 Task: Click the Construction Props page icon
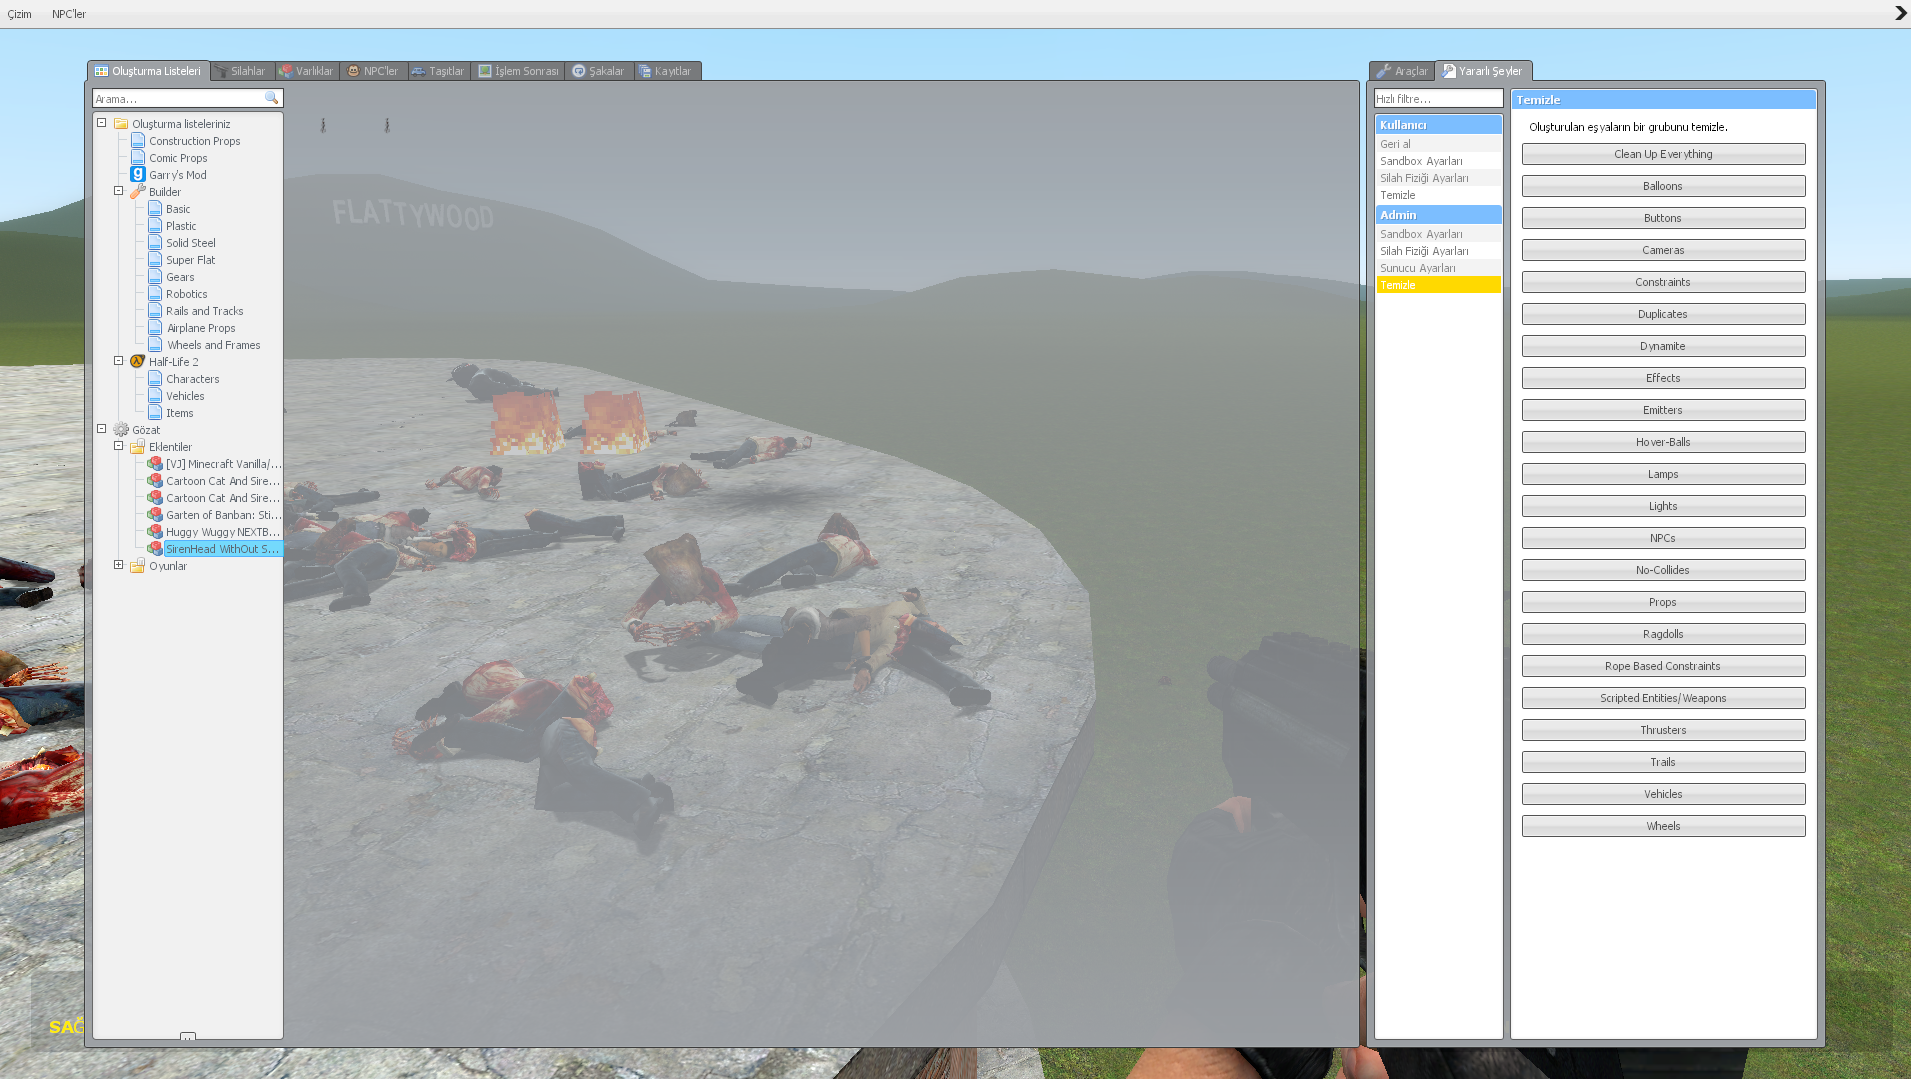point(138,141)
